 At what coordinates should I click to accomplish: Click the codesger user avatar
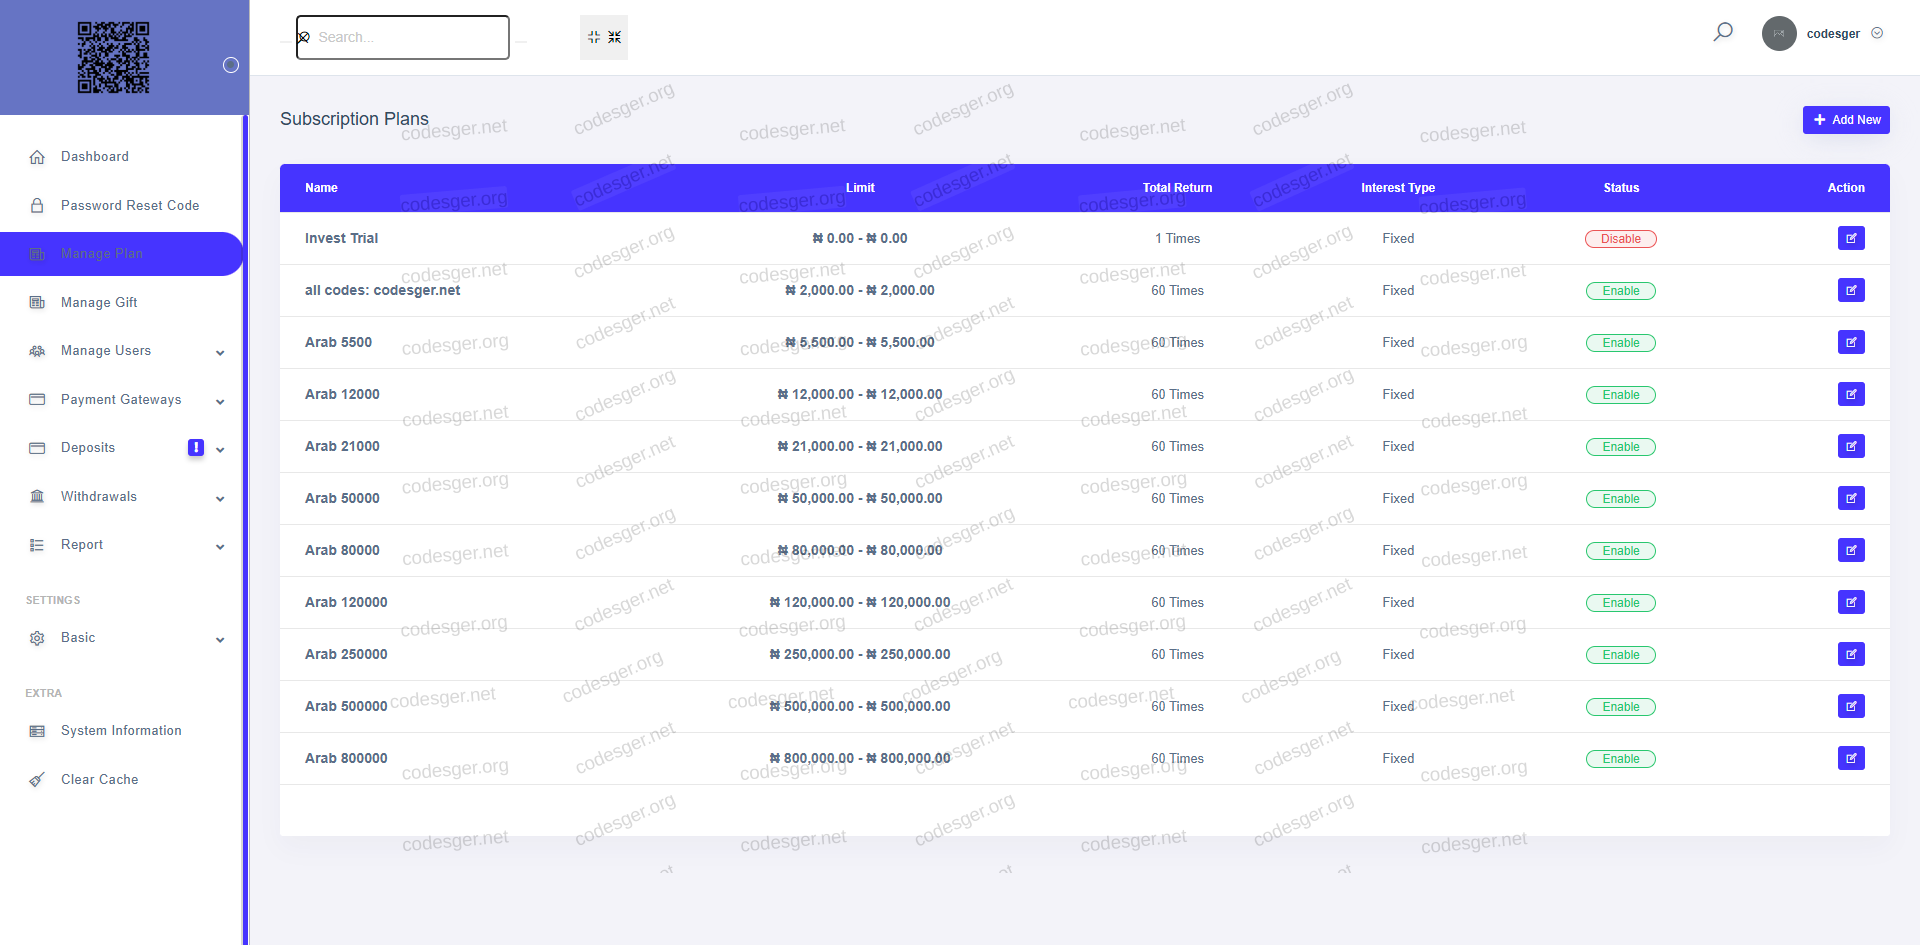pos(1778,33)
